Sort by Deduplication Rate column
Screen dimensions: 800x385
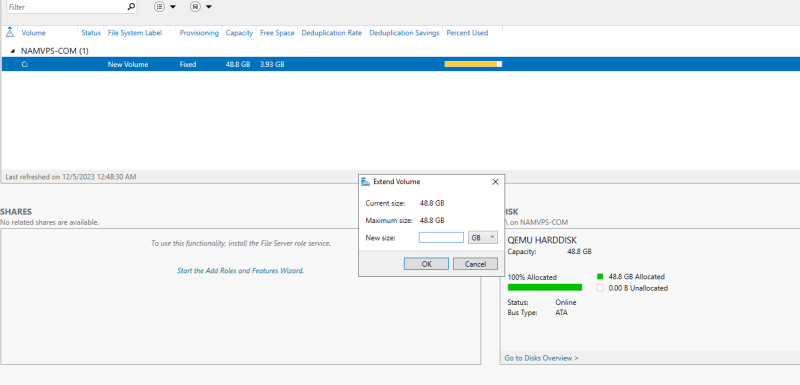pyautogui.click(x=332, y=33)
